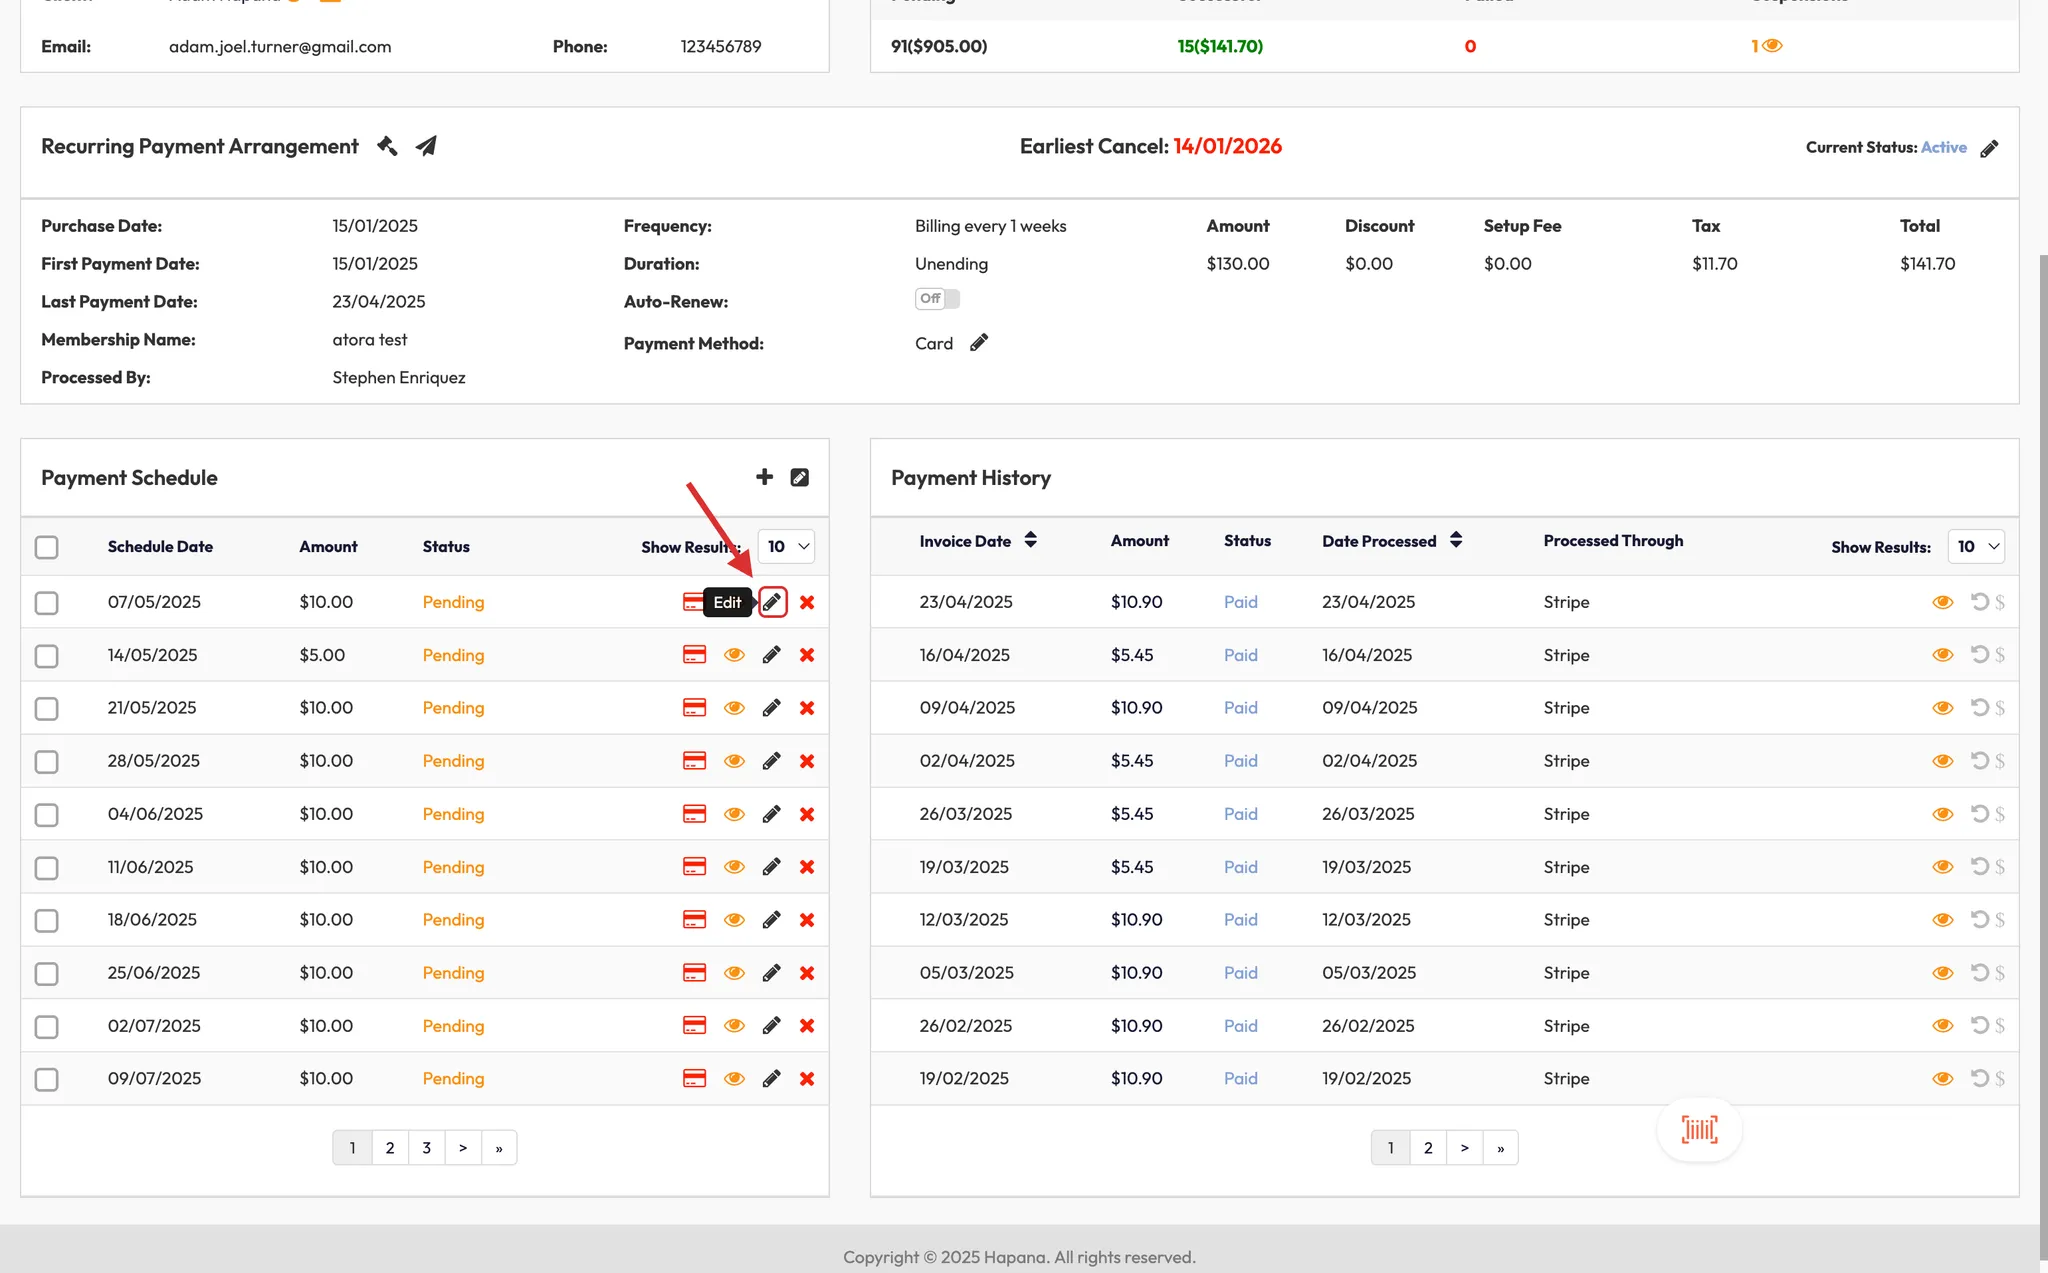Image resolution: width=2048 pixels, height=1273 pixels.
Task: Open Payment History Show Results dropdown
Action: pos(1976,547)
